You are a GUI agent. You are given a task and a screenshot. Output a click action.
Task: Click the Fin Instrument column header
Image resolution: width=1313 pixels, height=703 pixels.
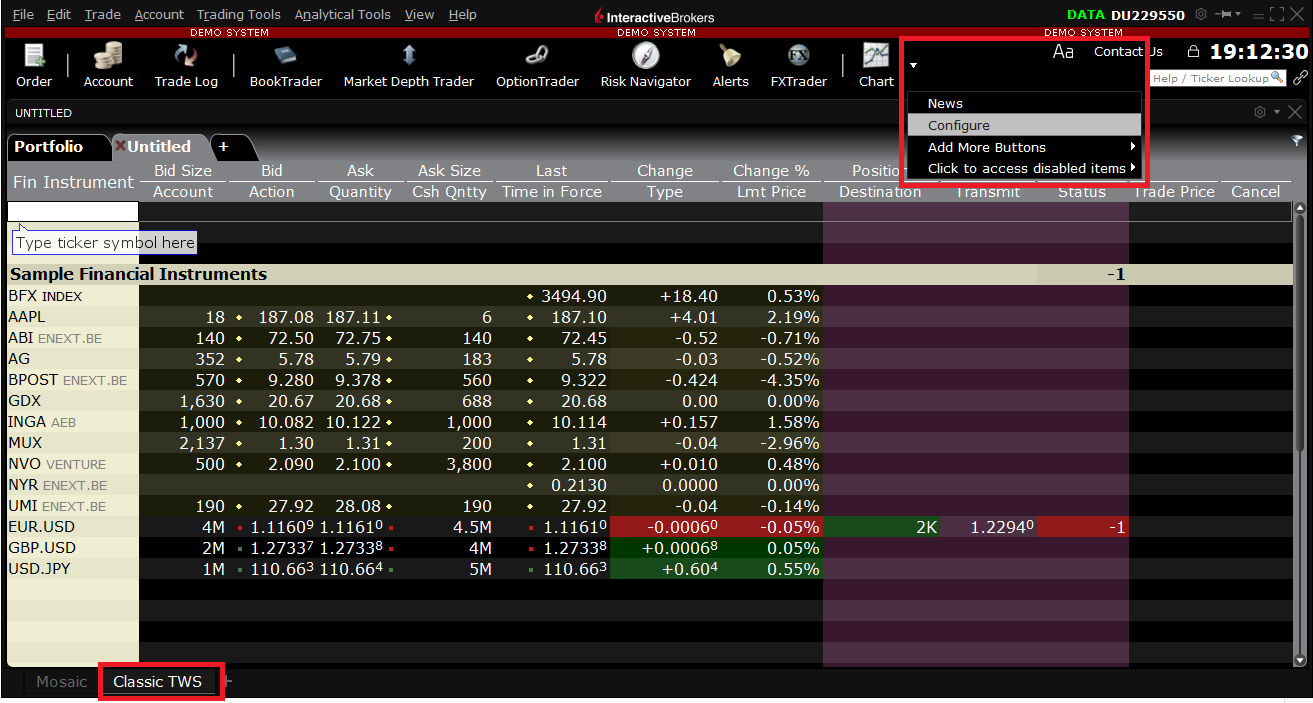pos(73,182)
